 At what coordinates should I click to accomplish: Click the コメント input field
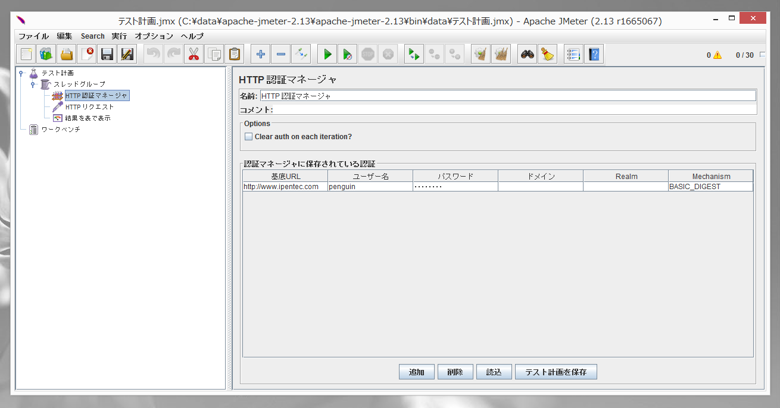515,109
